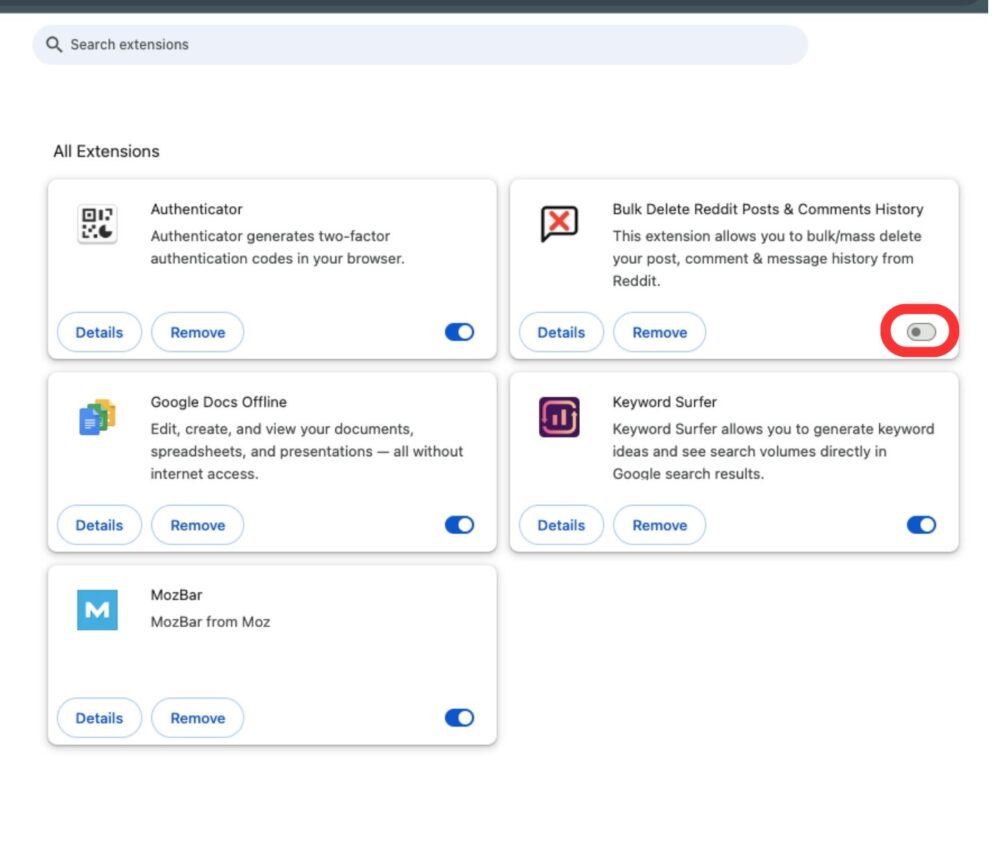The width and height of the screenshot is (1000, 850).
Task: Enable the Bulk Delete Reddit extension
Action: [x=919, y=331]
